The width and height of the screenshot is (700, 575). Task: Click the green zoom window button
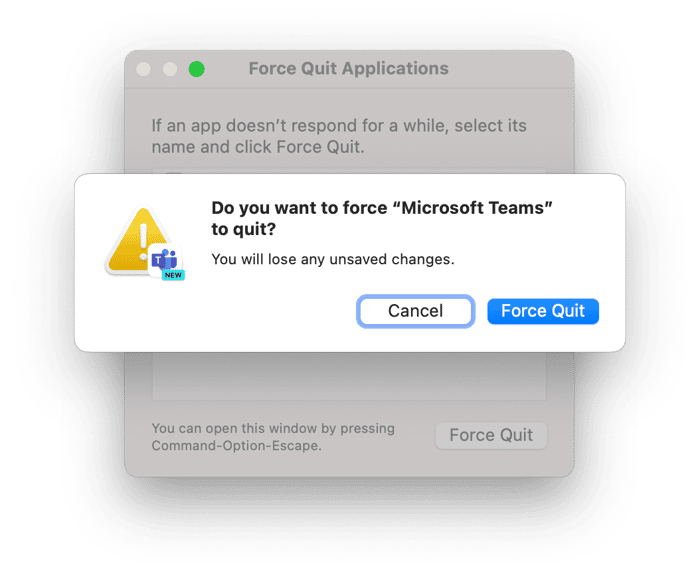197,69
